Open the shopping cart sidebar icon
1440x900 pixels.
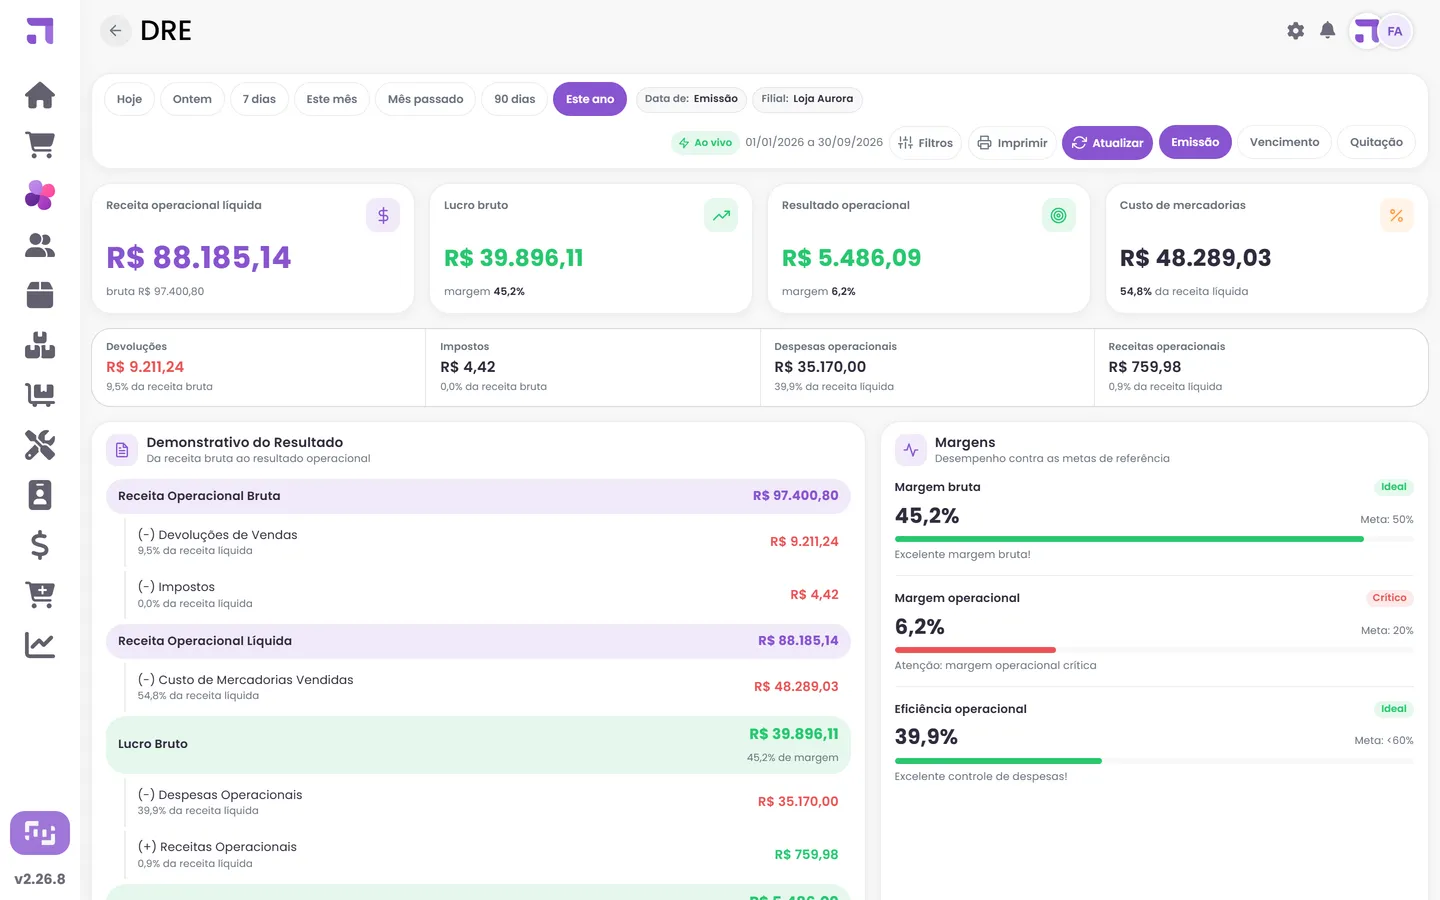40,145
